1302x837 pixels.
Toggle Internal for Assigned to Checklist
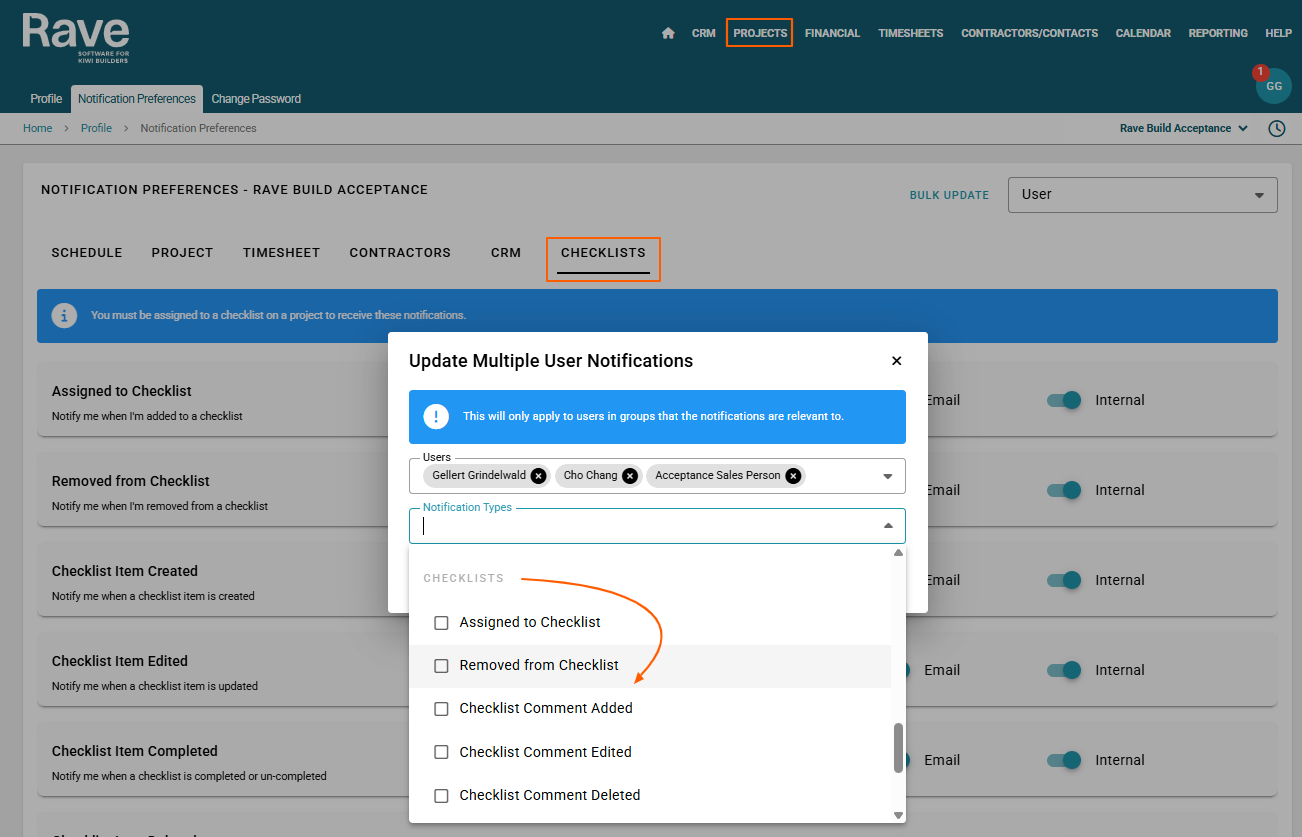(x=1065, y=400)
